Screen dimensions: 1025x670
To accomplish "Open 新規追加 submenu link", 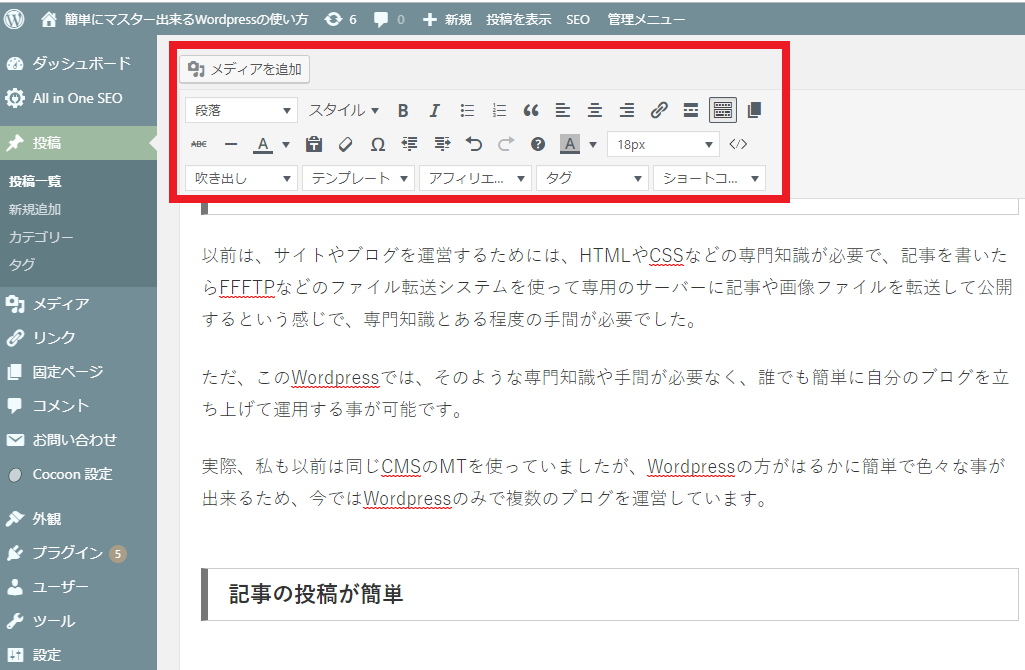I will coord(35,209).
